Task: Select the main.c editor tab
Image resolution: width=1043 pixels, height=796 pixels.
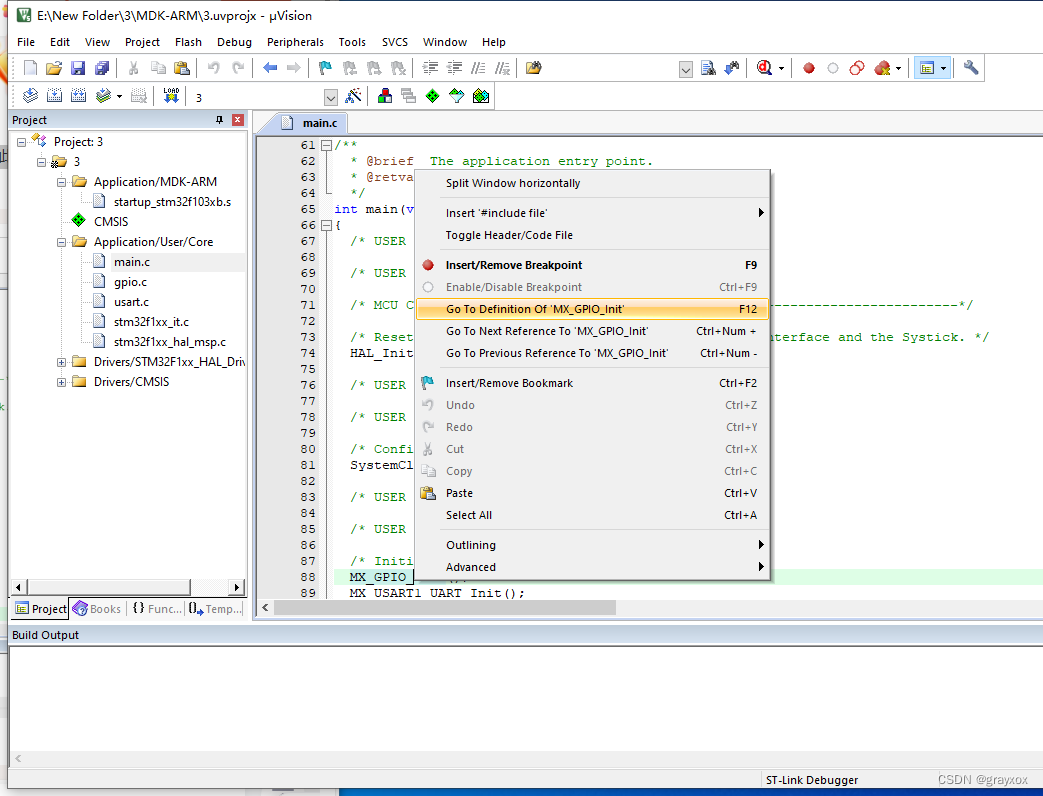Action: click(x=310, y=122)
